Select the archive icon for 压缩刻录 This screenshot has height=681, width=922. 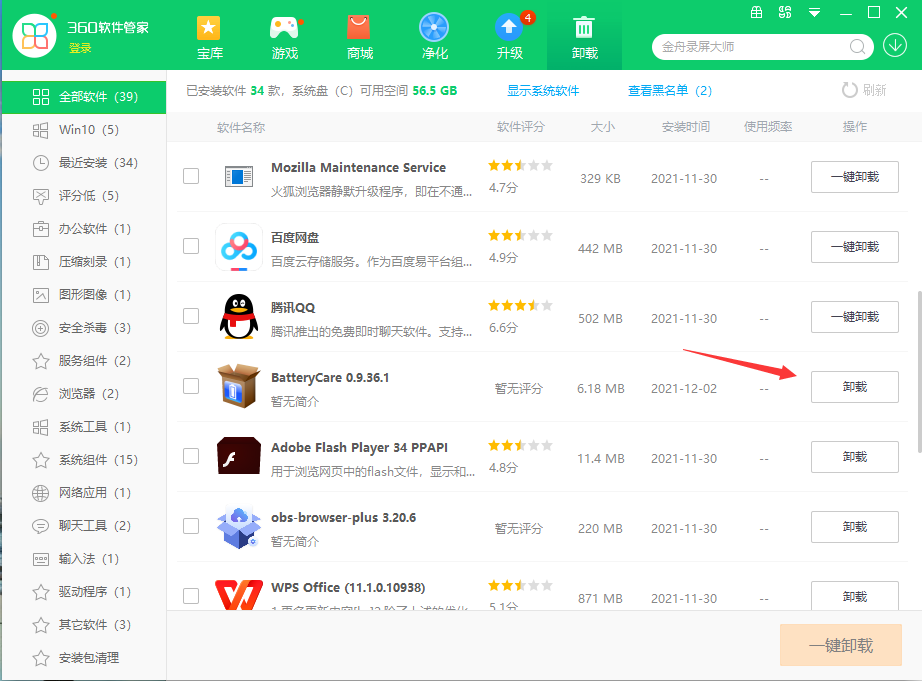pos(41,262)
